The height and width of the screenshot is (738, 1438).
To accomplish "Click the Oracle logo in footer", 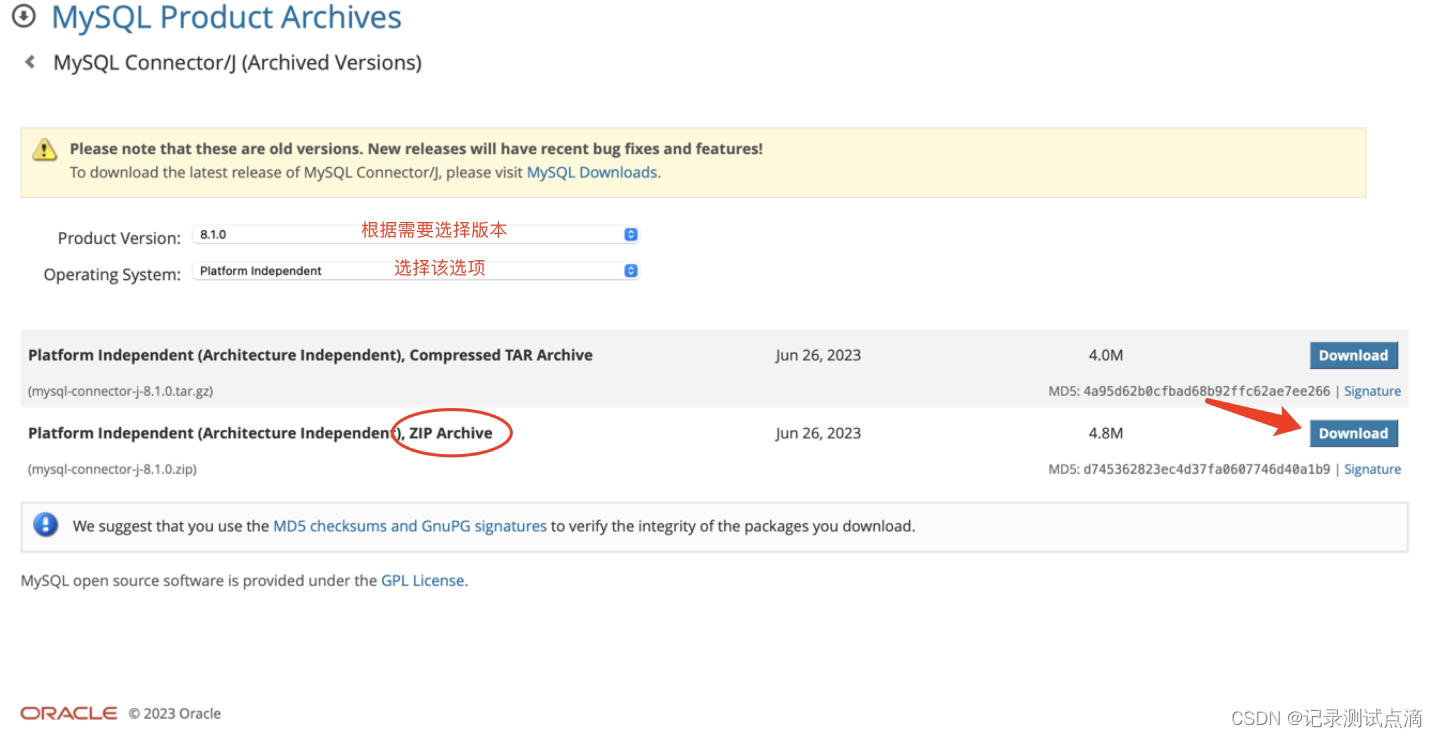I will (x=69, y=713).
